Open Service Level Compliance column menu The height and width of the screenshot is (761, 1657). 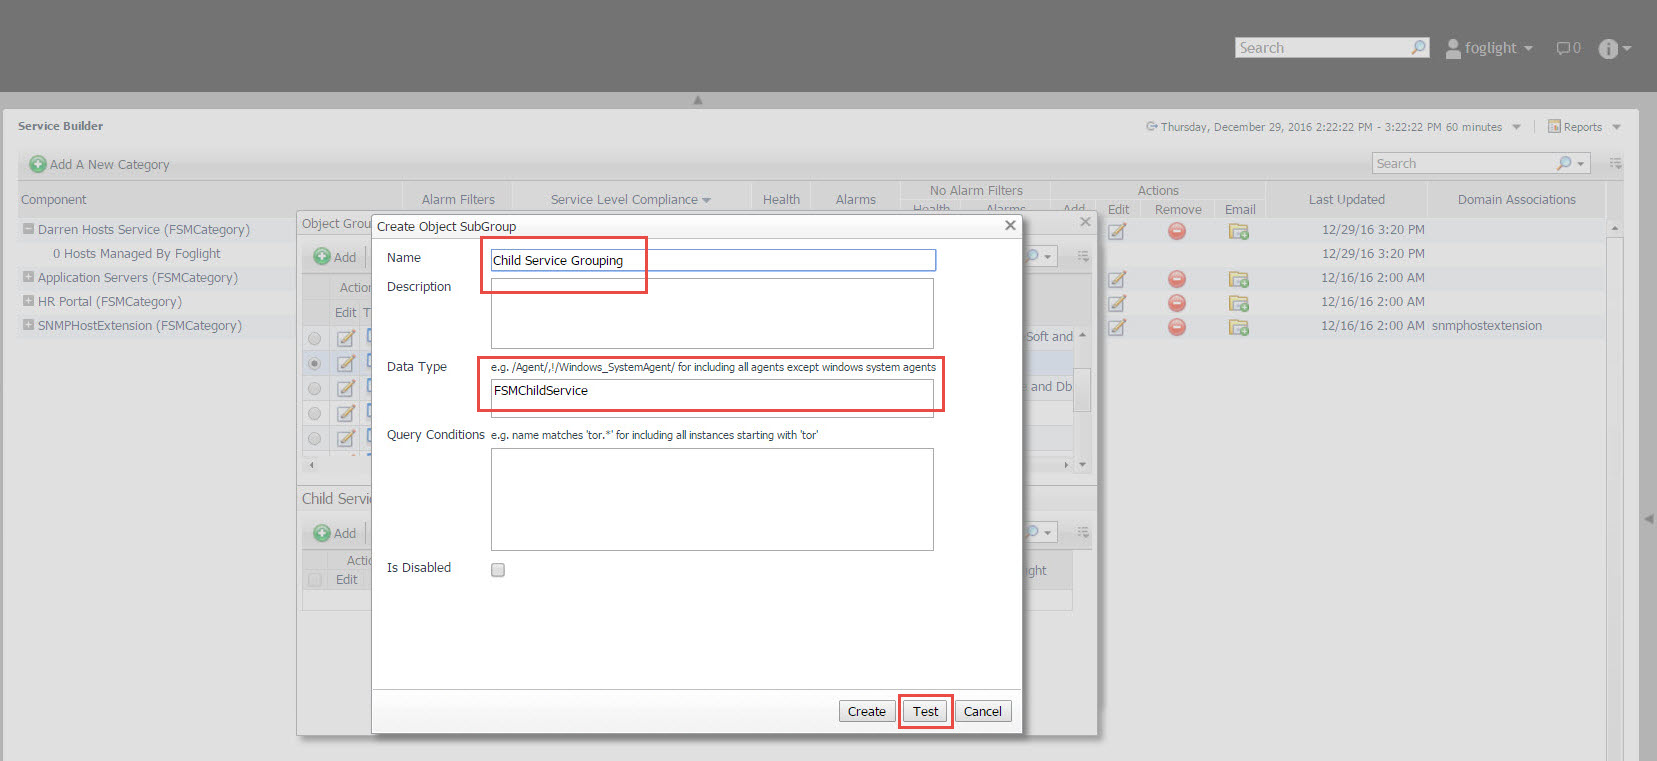click(706, 200)
